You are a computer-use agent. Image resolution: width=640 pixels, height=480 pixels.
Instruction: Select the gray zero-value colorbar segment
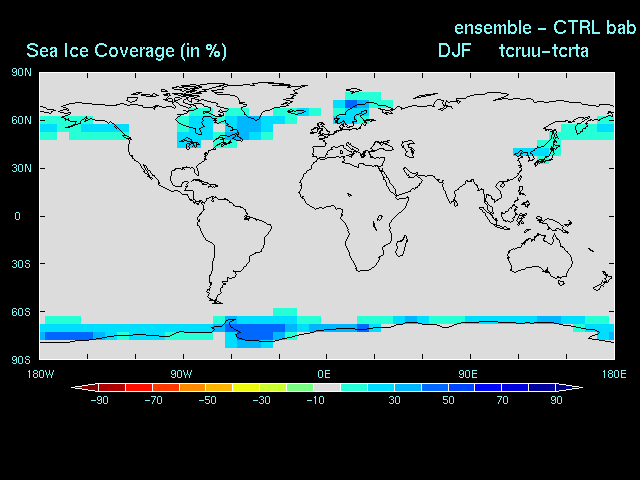(327, 387)
